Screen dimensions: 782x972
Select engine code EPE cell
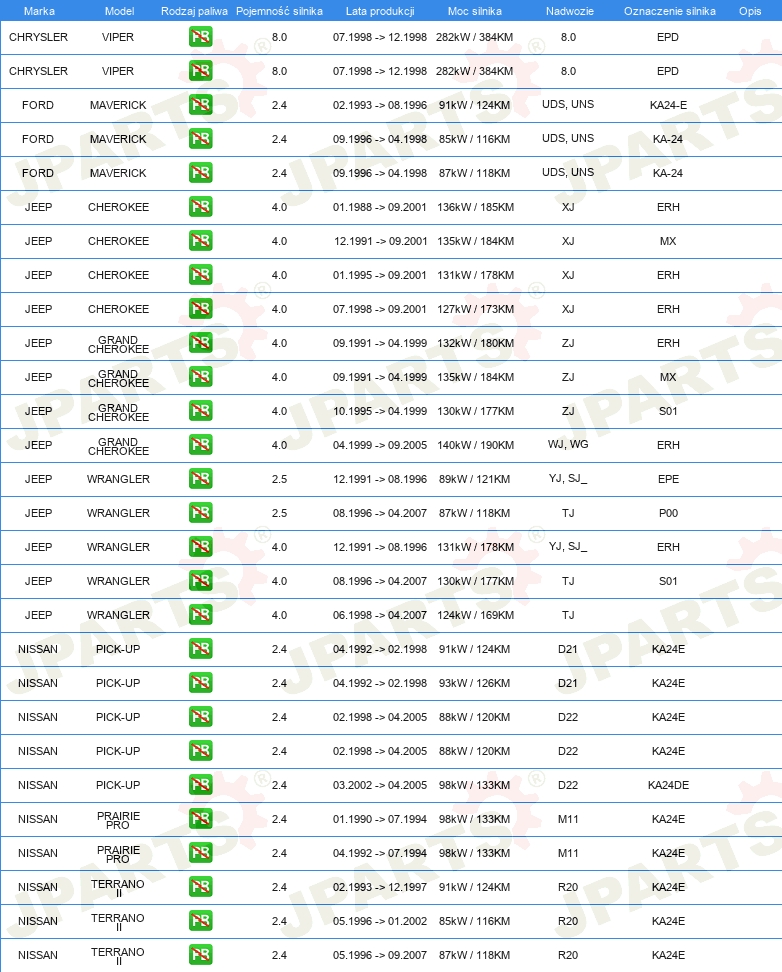pos(668,479)
